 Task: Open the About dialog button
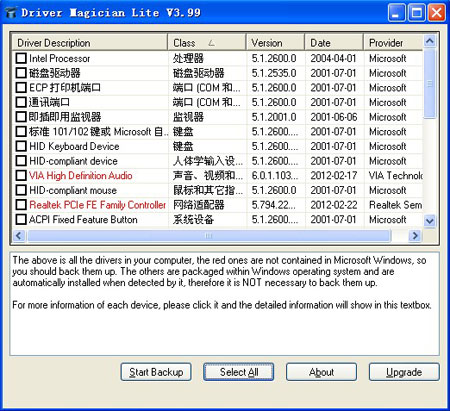point(321,372)
